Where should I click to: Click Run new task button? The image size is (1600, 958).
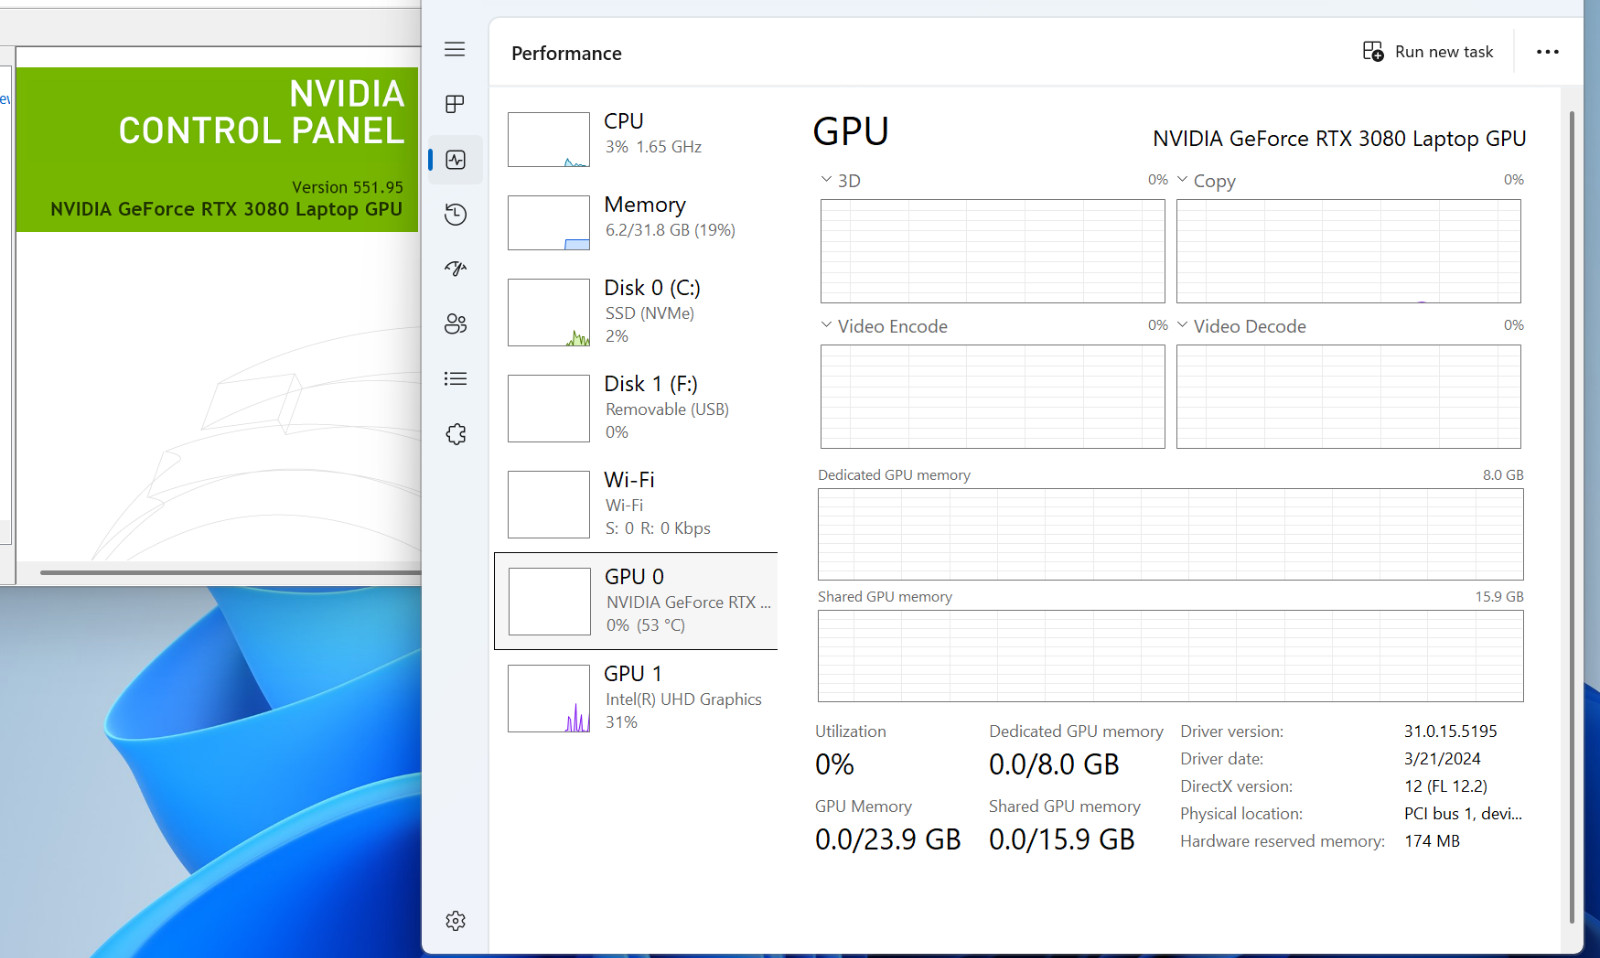1428,52
